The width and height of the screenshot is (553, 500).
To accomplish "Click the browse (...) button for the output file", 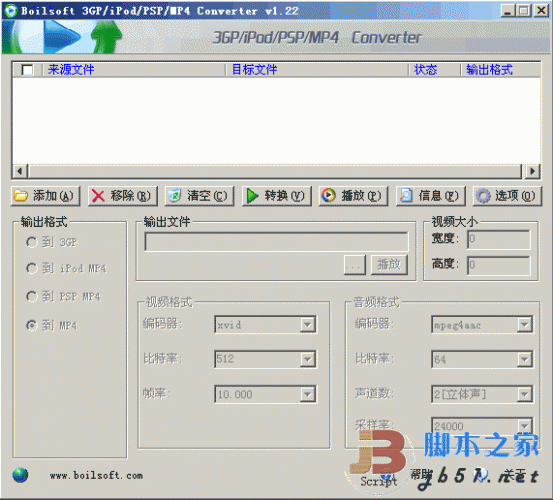I will [354, 264].
